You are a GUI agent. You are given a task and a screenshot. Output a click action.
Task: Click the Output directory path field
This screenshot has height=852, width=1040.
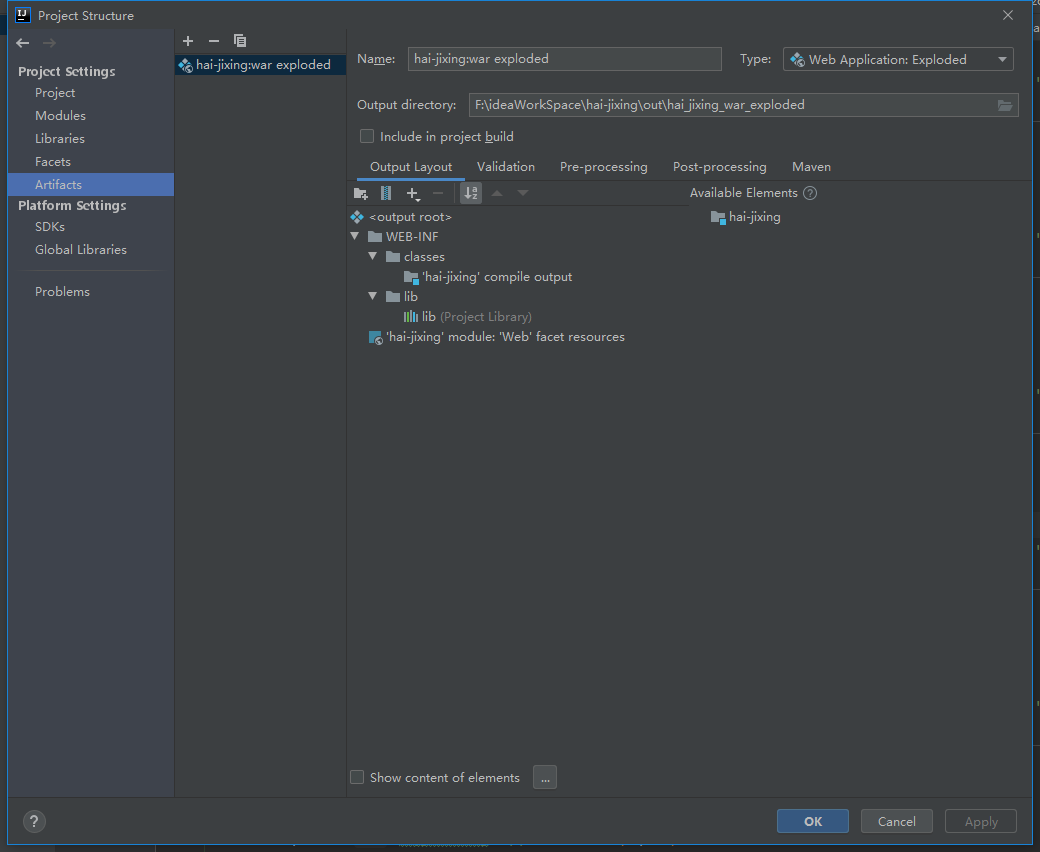tap(732, 105)
